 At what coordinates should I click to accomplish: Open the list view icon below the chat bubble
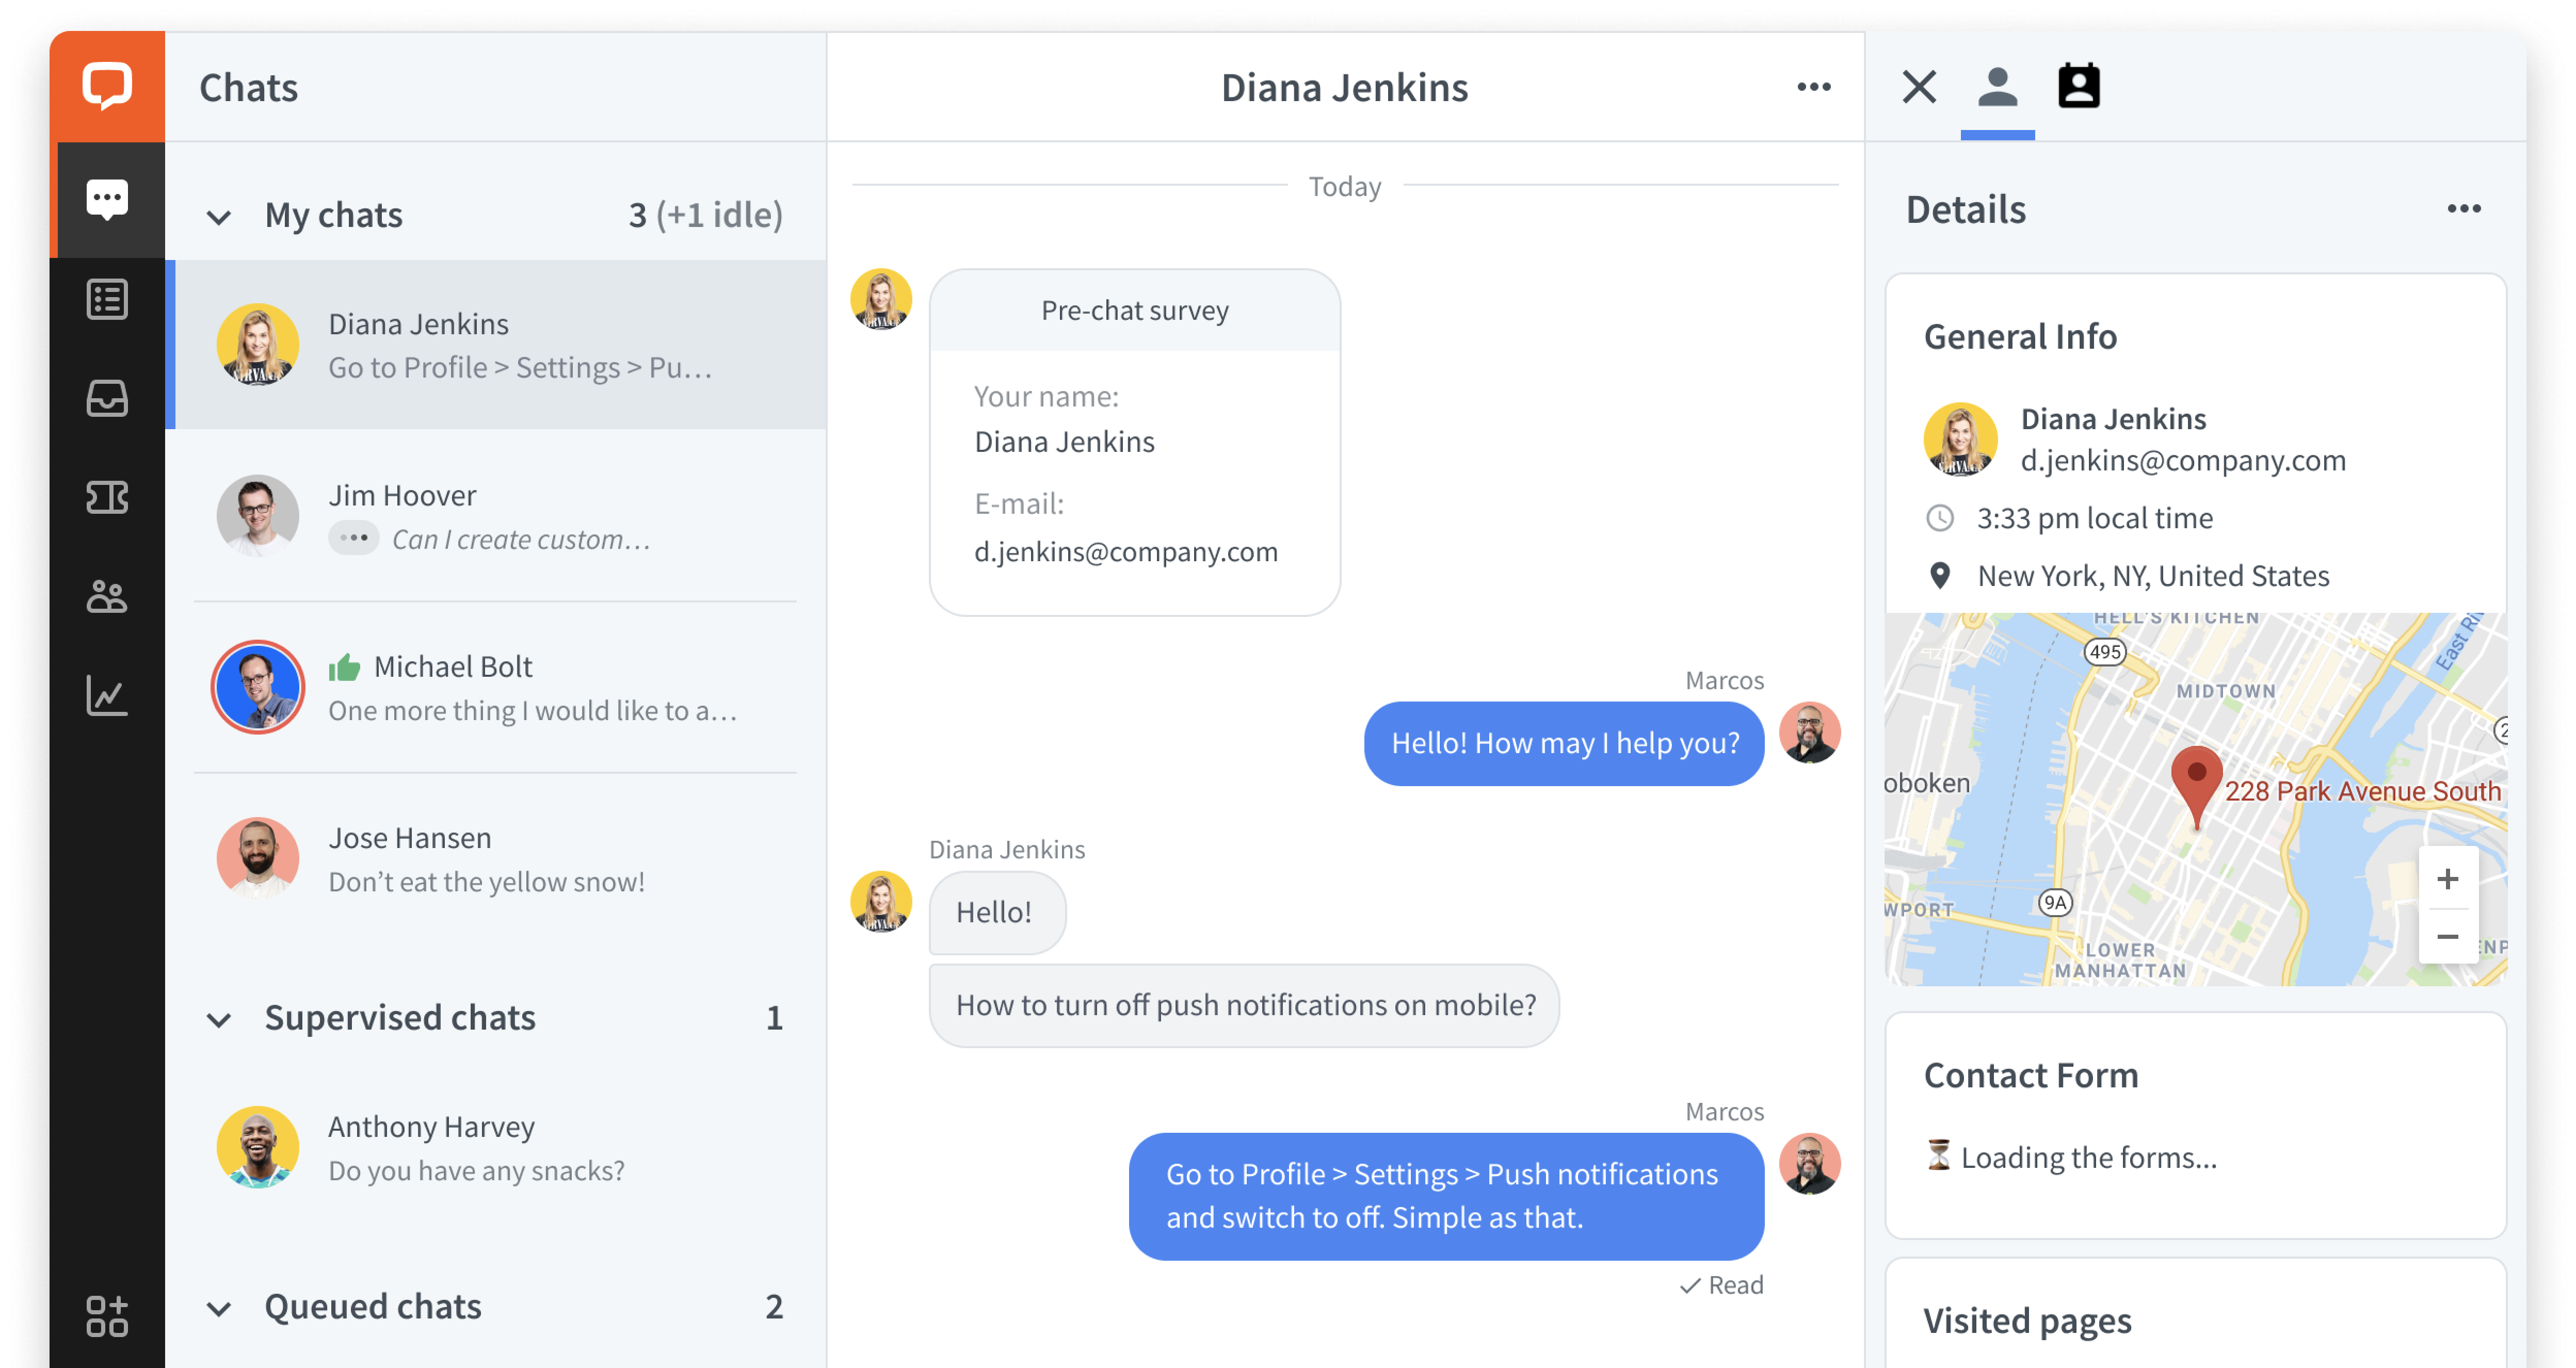tap(108, 298)
